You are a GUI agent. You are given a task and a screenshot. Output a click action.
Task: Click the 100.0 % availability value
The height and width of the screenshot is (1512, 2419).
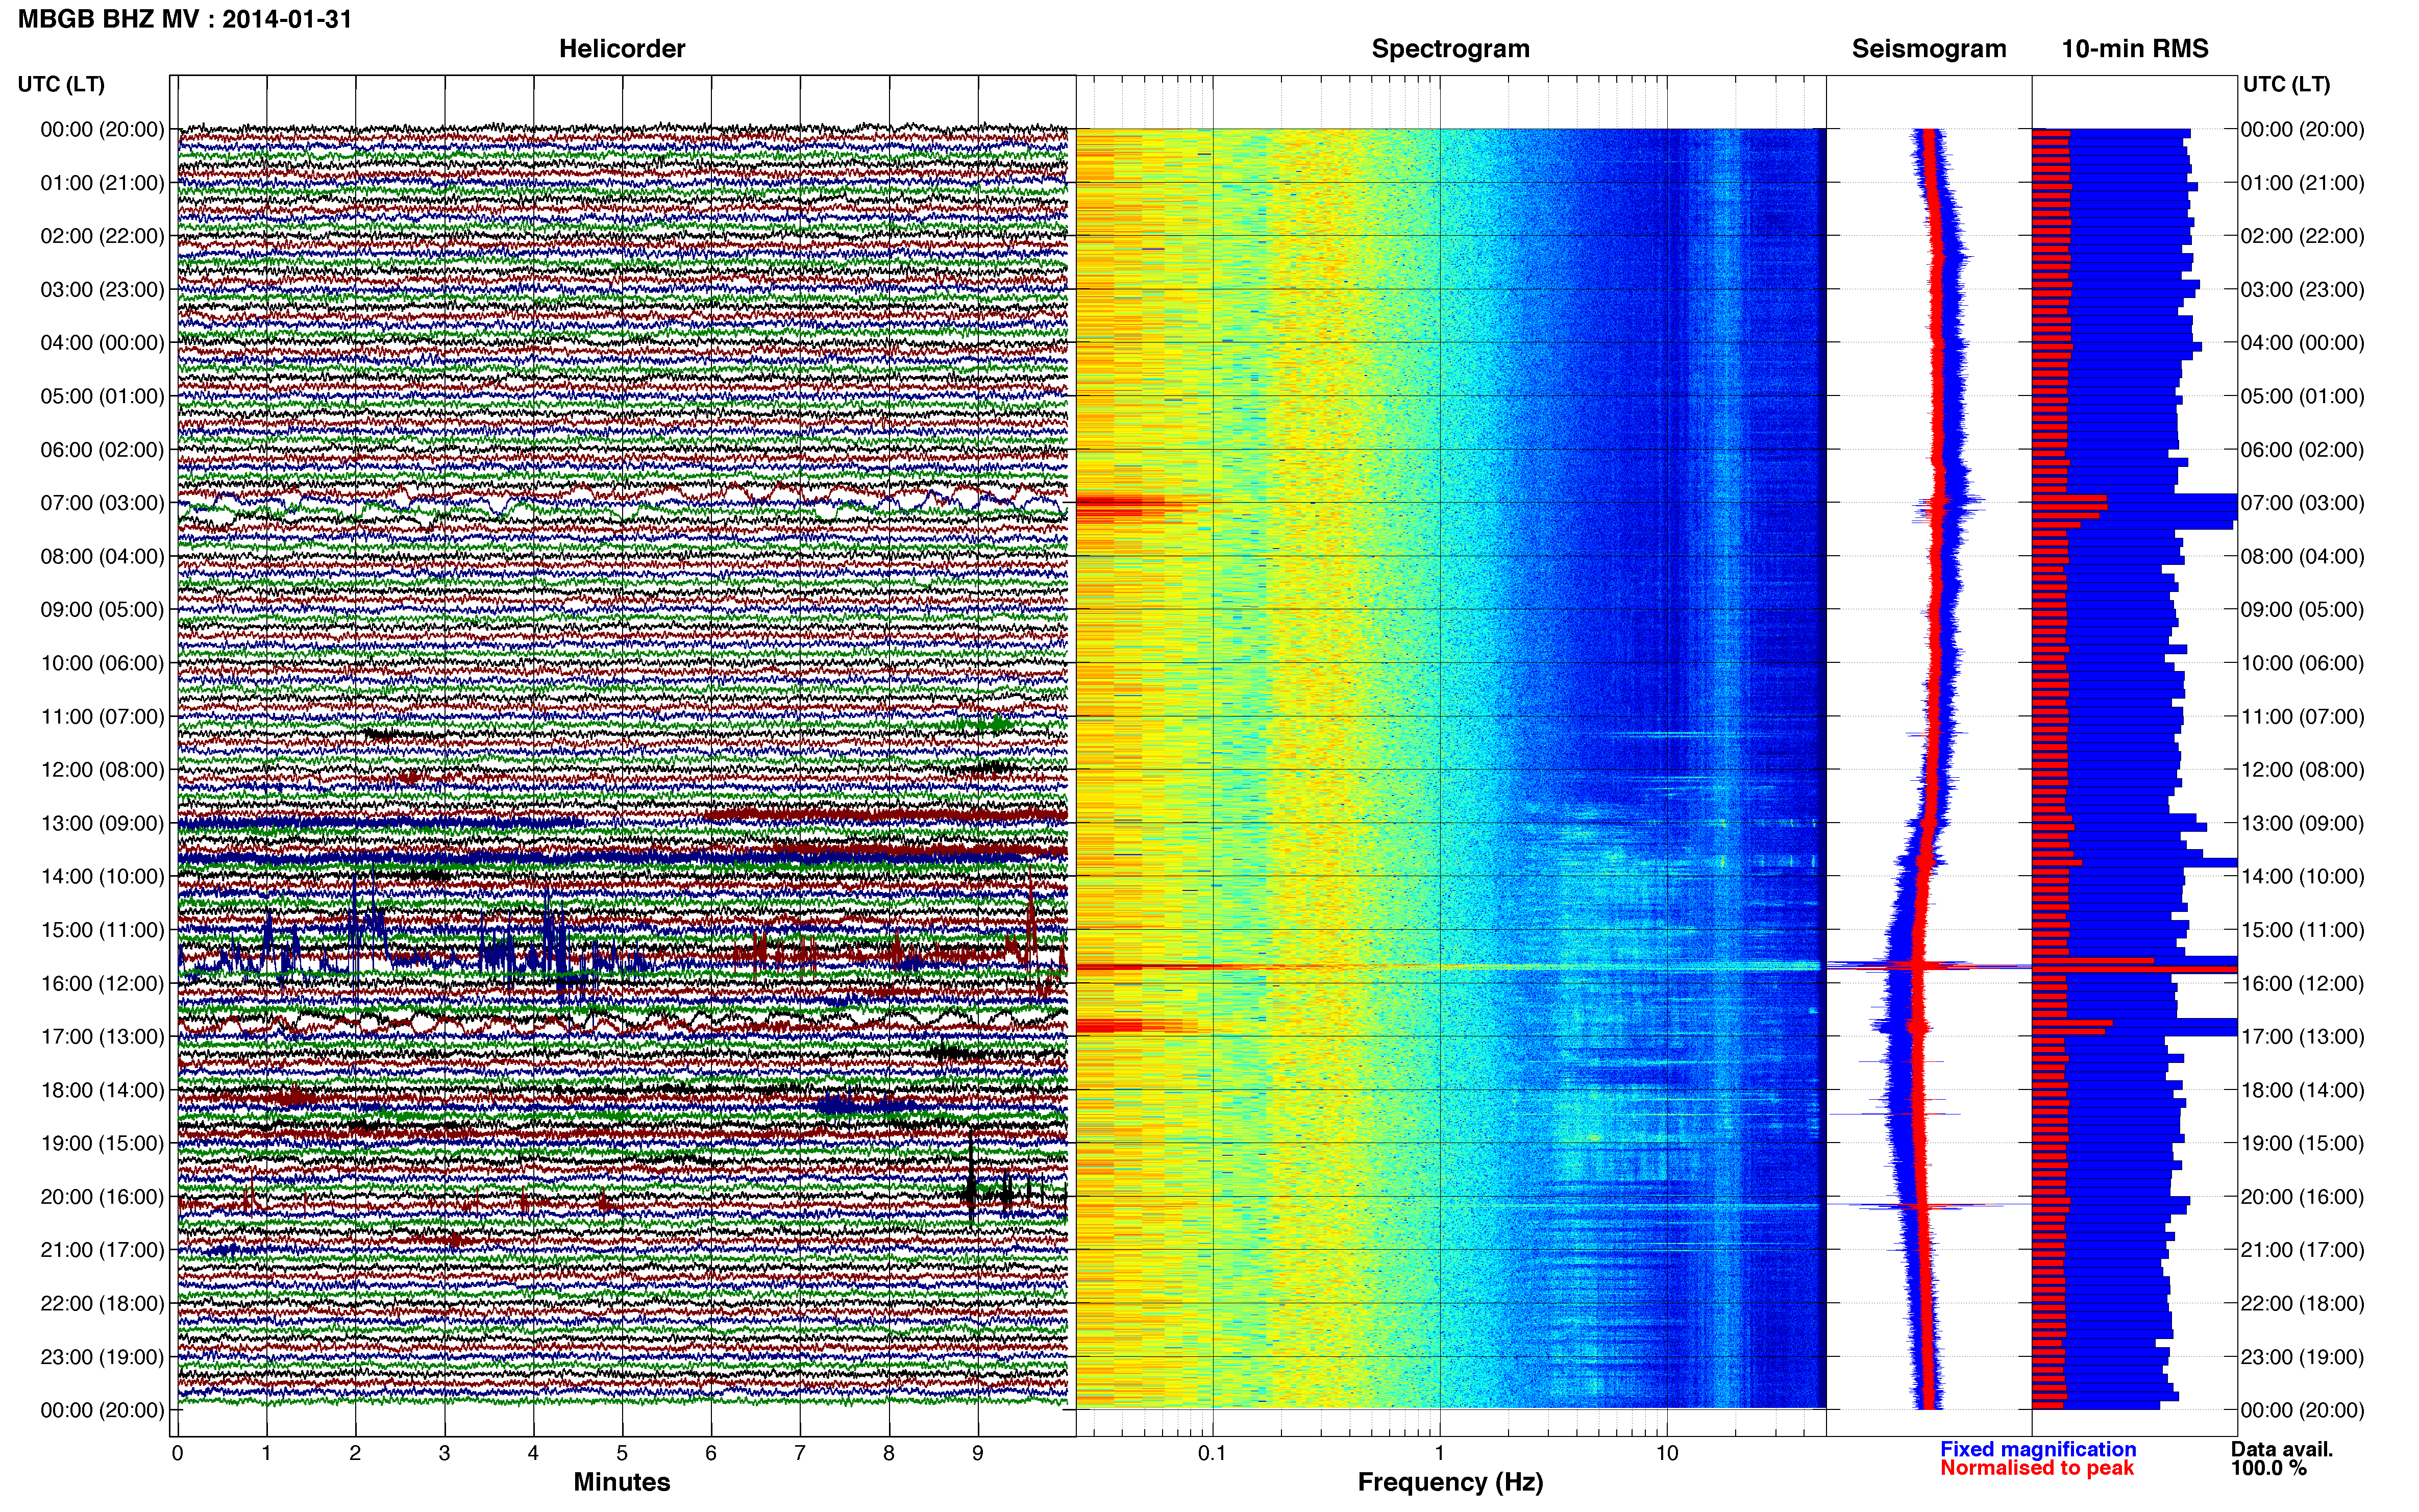point(2268,1468)
